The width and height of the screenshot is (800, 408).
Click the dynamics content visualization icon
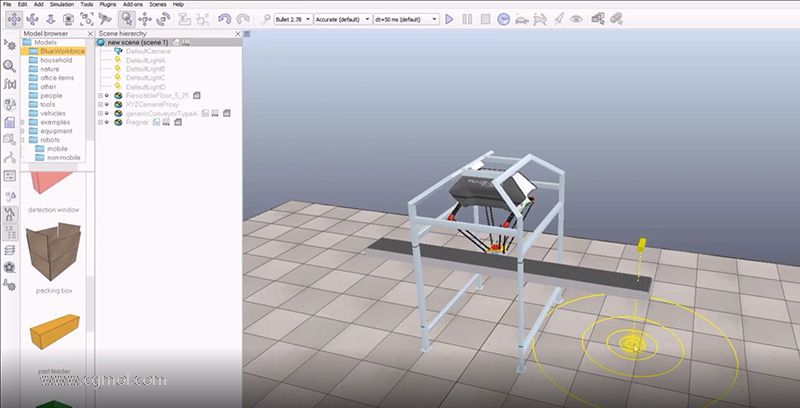(x=266, y=19)
